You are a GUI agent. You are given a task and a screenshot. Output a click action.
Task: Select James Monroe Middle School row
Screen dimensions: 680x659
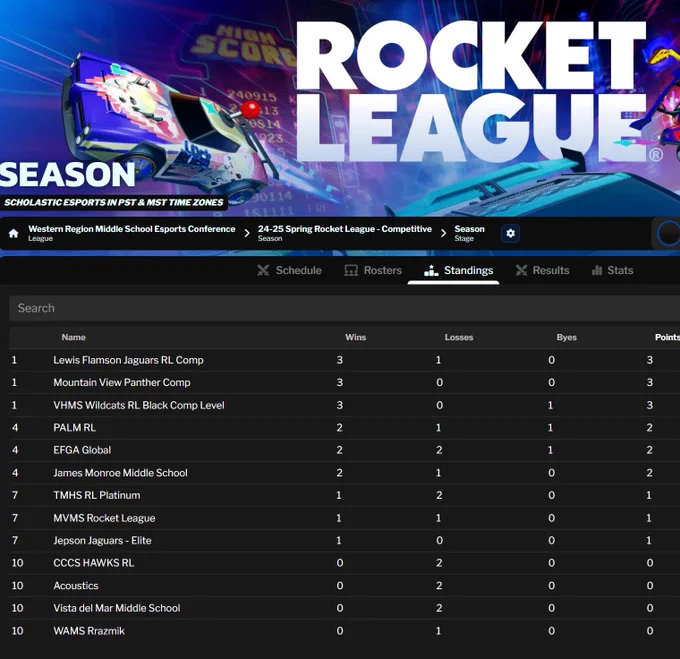coord(345,473)
